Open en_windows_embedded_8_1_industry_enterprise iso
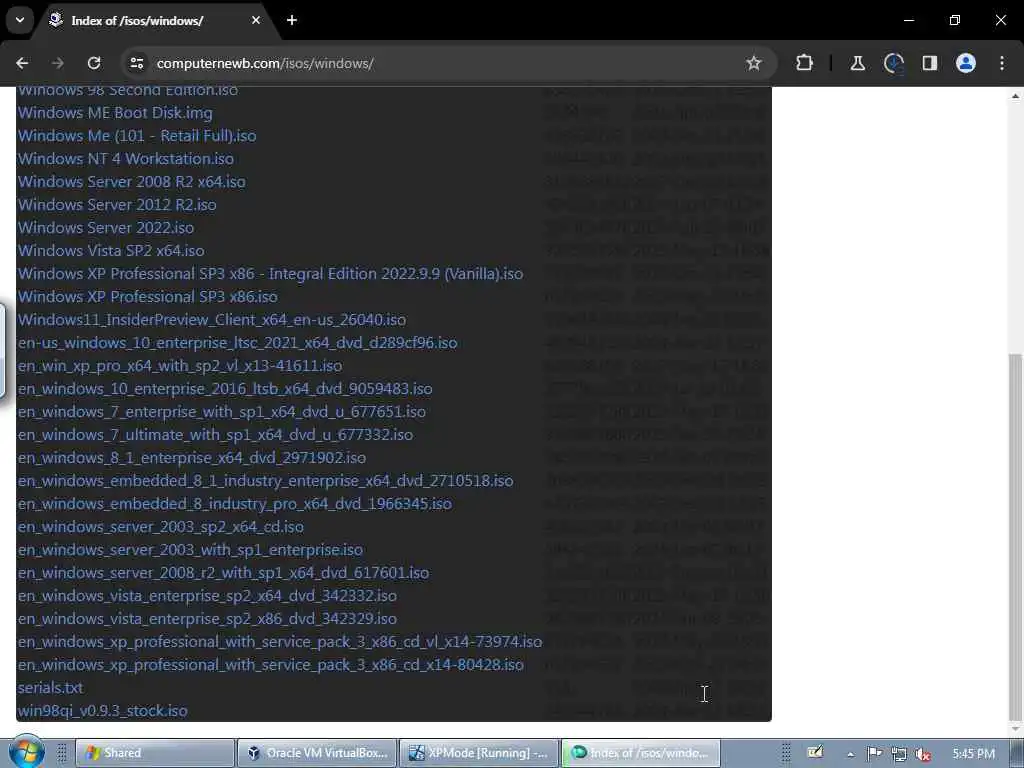Viewport: 1024px width, 768px height. pyautogui.click(x=266, y=481)
